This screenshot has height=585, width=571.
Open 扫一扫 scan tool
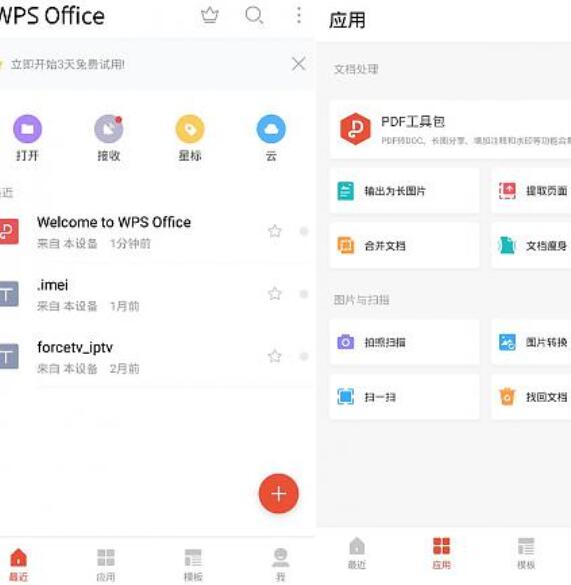pyautogui.click(x=405, y=397)
